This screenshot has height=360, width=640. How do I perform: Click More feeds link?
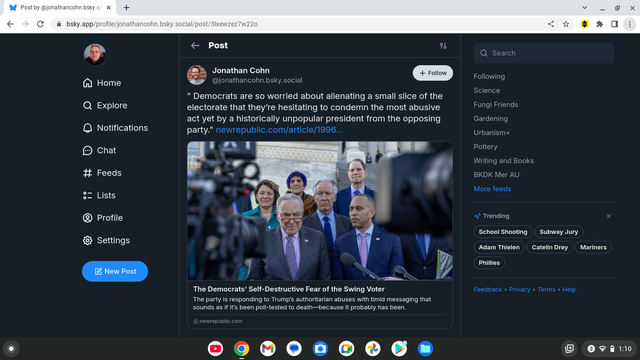(492, 189)
